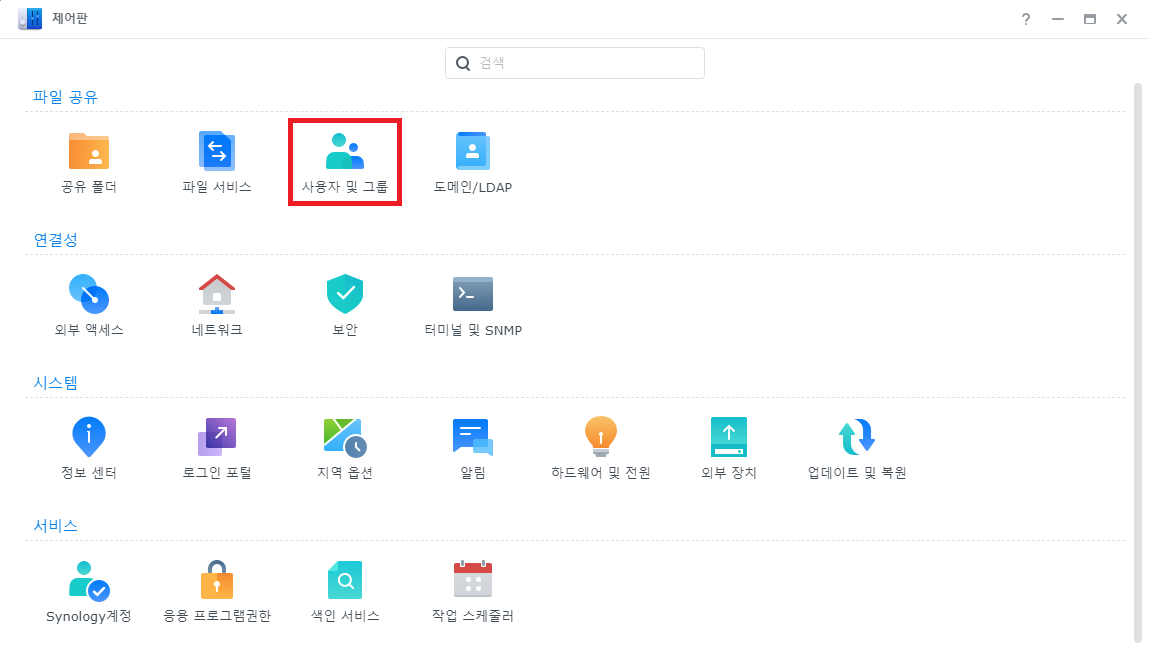Open 업데이트 및 복원 settings

pyautogui.click(x=857, y=438)
